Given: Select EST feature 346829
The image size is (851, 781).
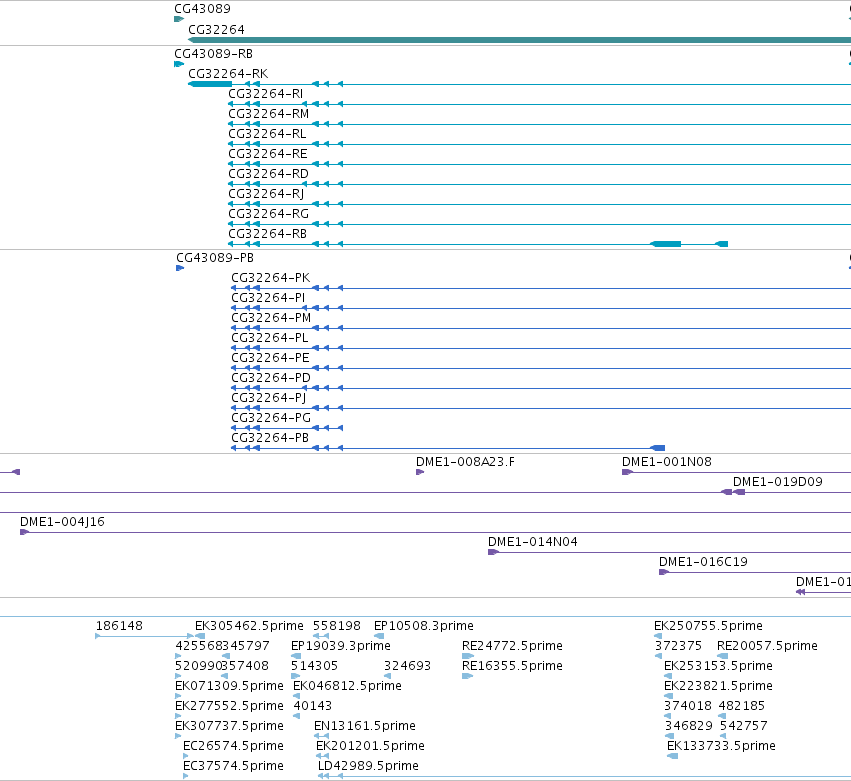Looking at the screenshot, I should click(689, 727).
